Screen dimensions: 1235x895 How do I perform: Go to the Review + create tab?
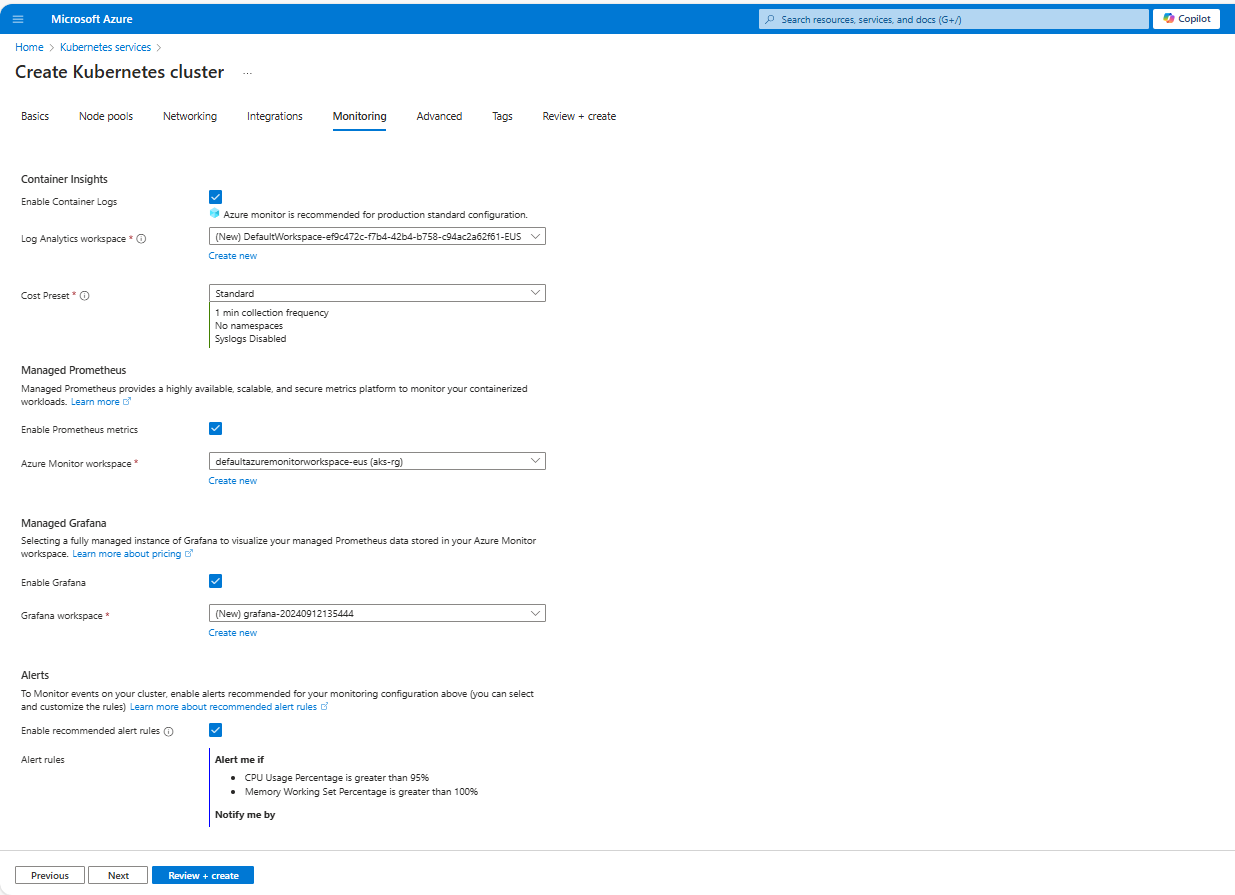(579, 116)
